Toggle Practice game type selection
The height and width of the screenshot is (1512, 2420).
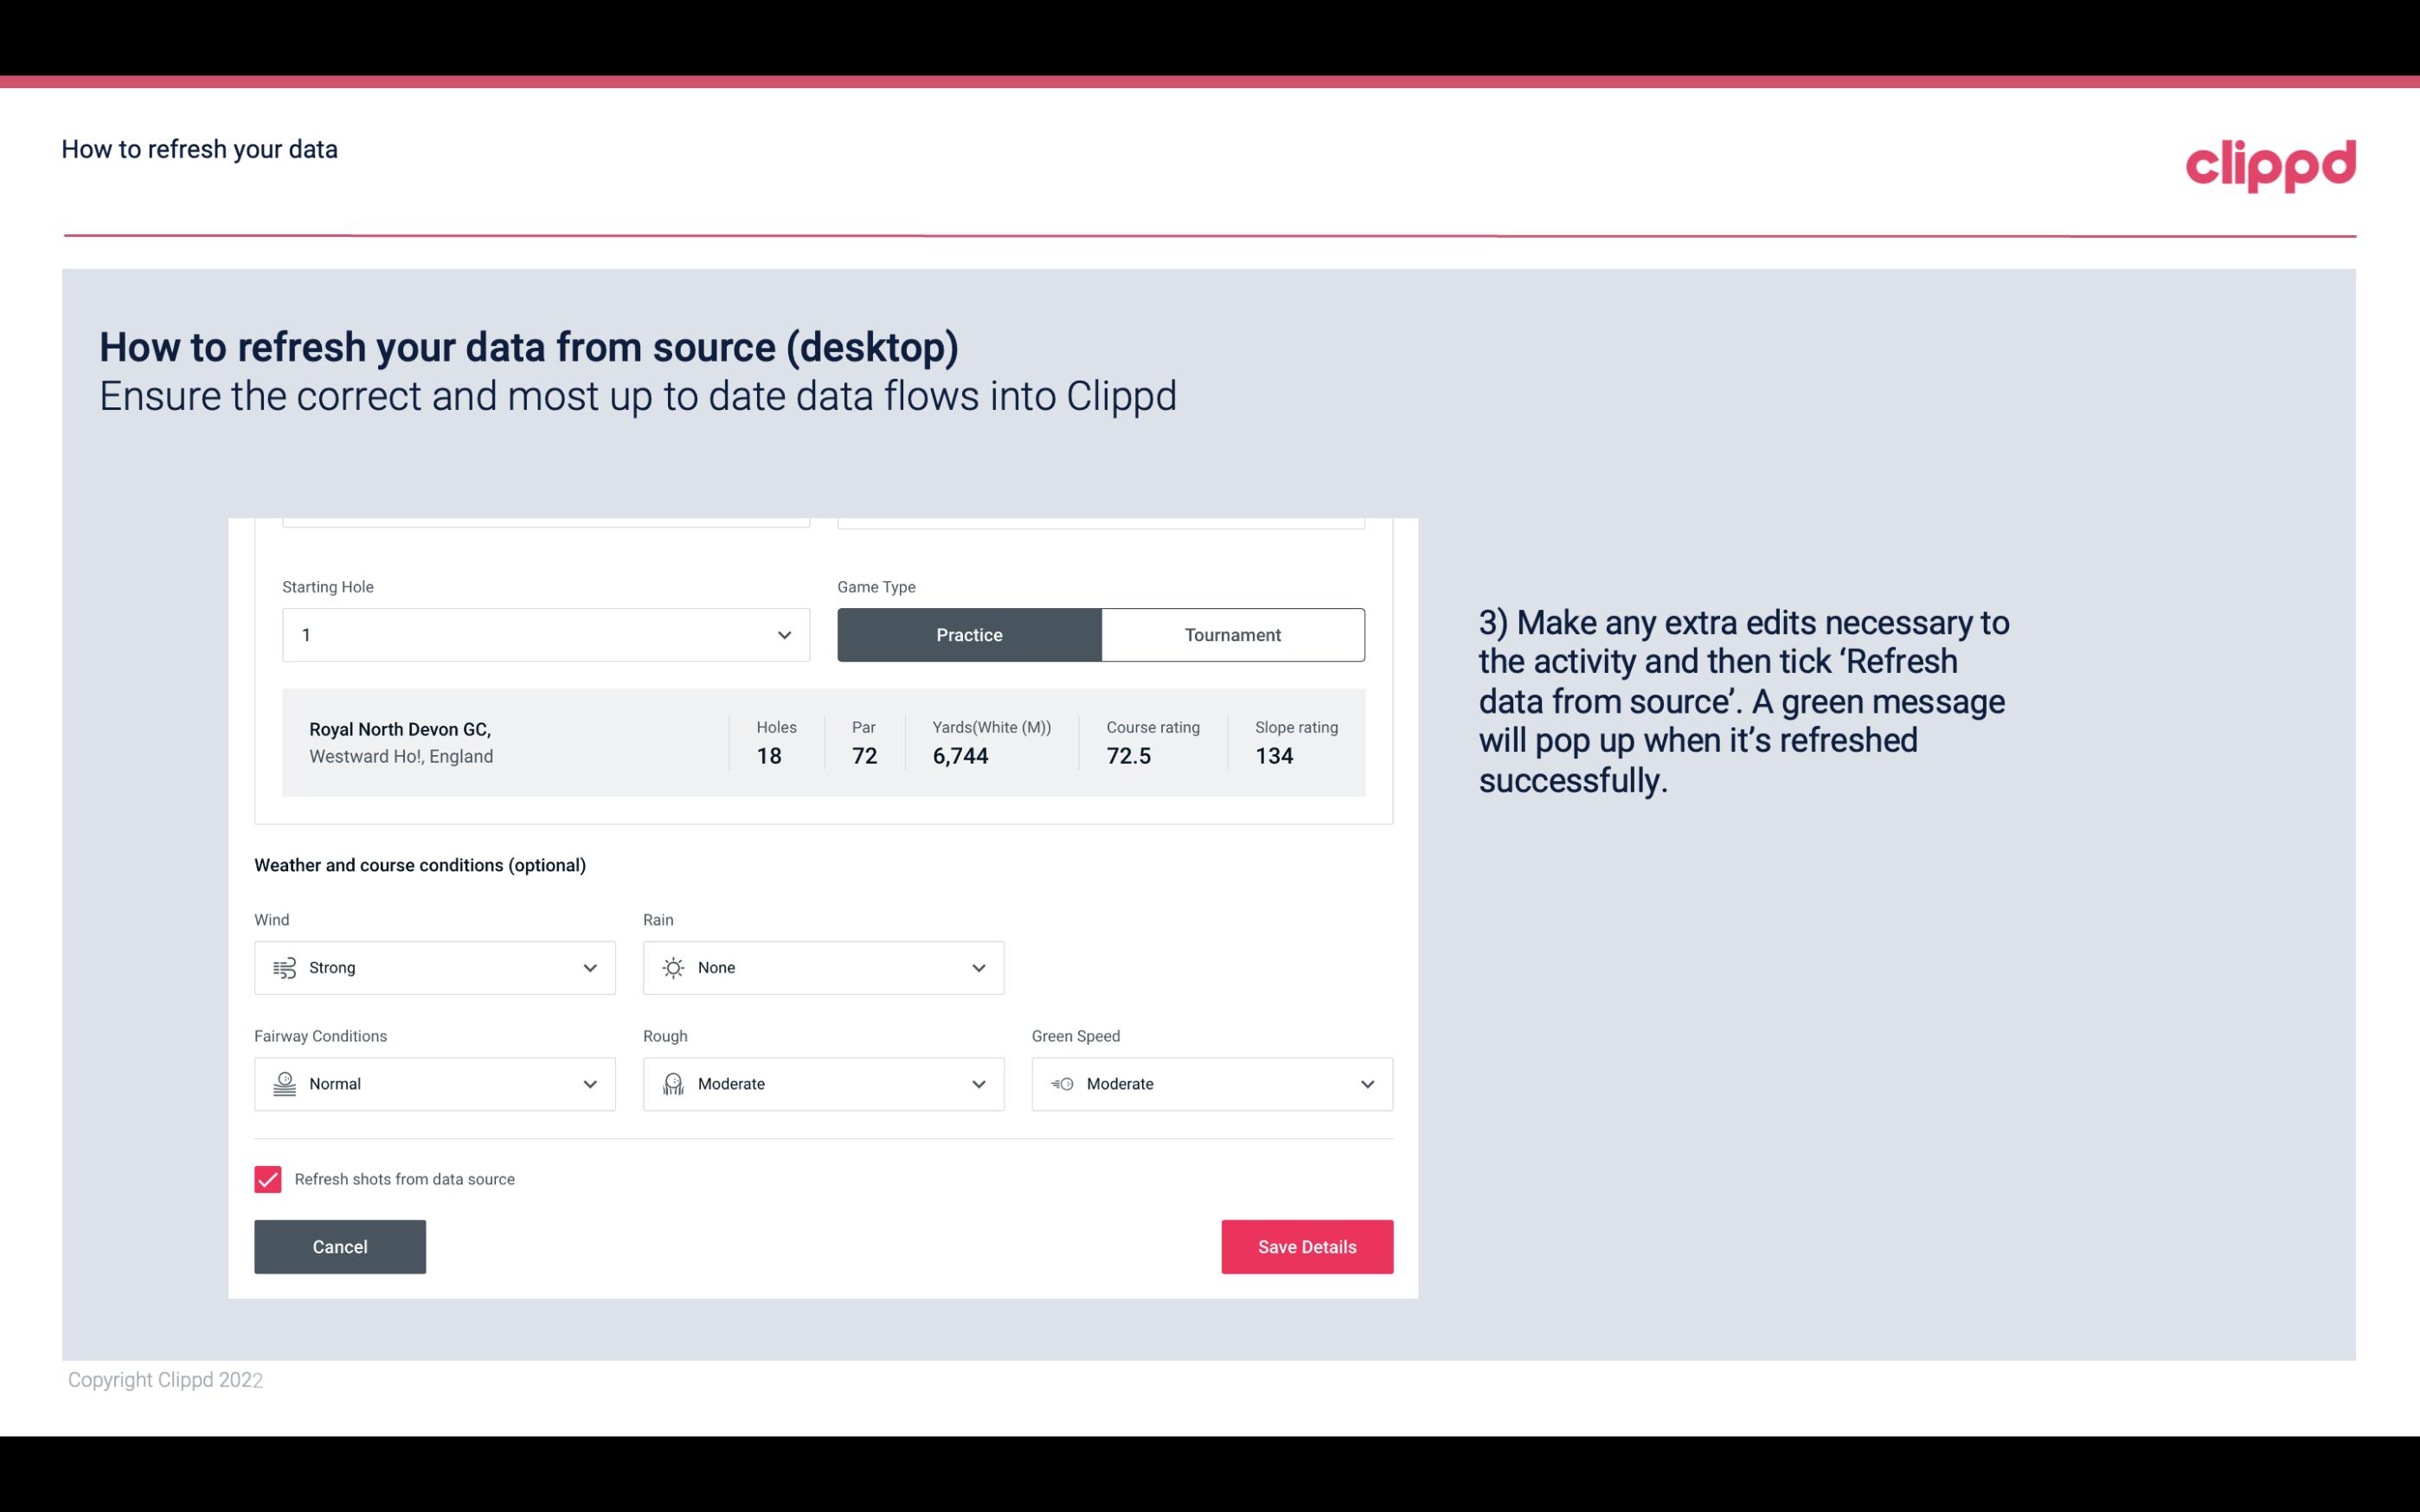tap(969, 632)
